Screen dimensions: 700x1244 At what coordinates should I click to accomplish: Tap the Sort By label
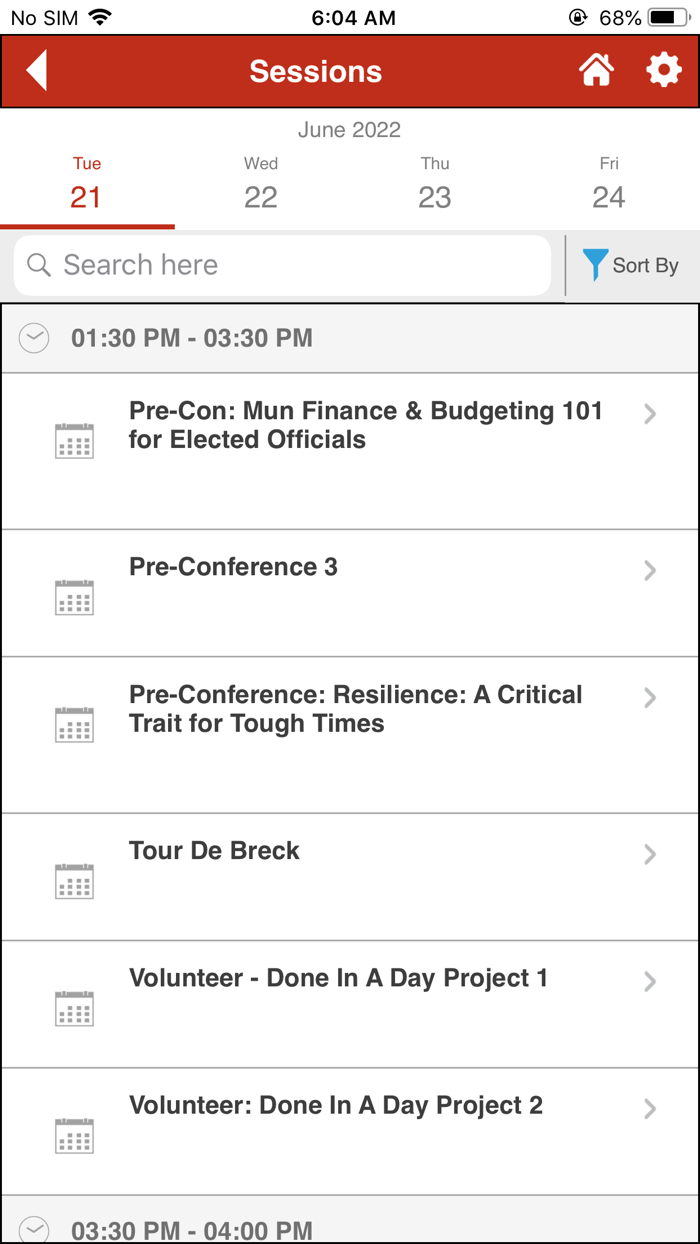click(647, 265)
